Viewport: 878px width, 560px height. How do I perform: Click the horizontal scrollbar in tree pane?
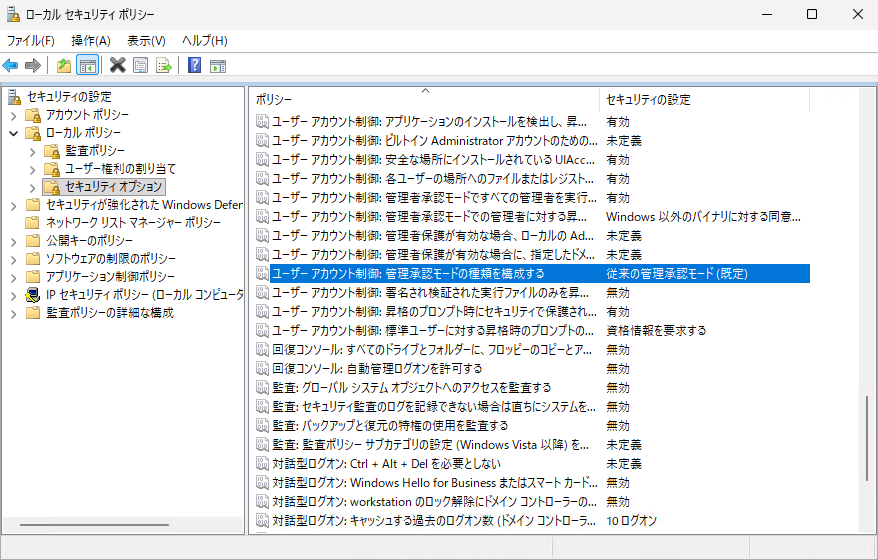tap(94, 525)
